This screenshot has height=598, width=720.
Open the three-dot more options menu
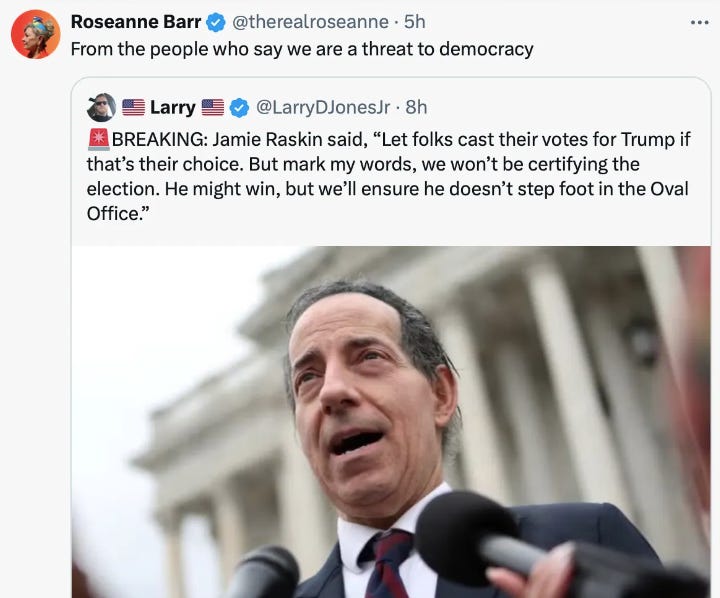699,22
